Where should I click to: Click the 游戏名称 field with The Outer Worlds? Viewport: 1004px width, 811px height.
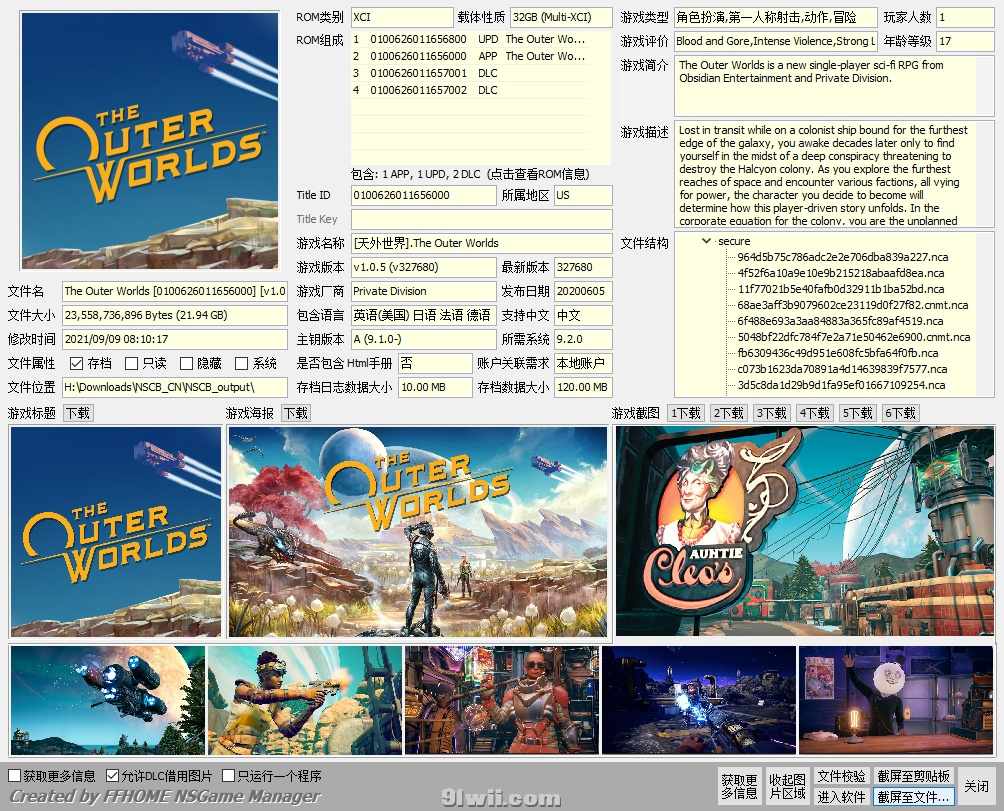point(482,243)
